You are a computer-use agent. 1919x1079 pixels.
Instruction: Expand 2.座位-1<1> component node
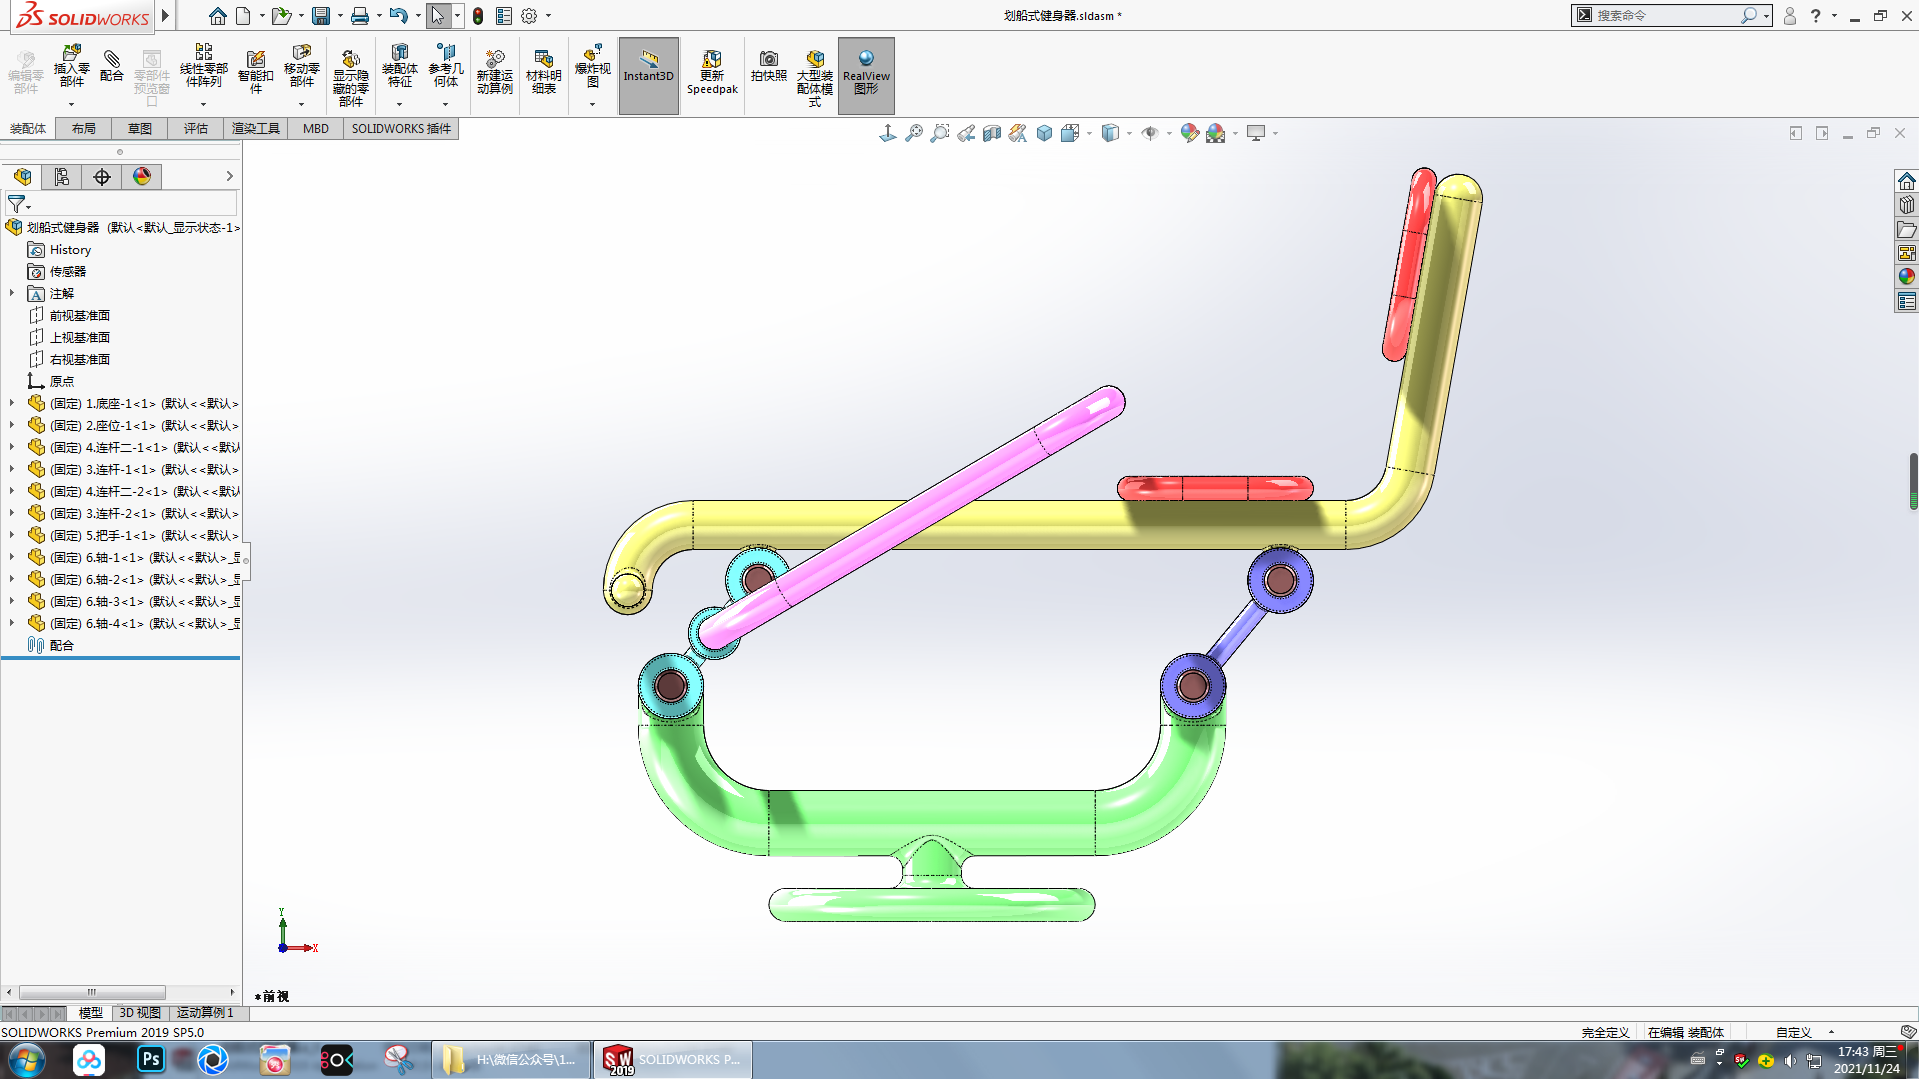pos(12,425)
